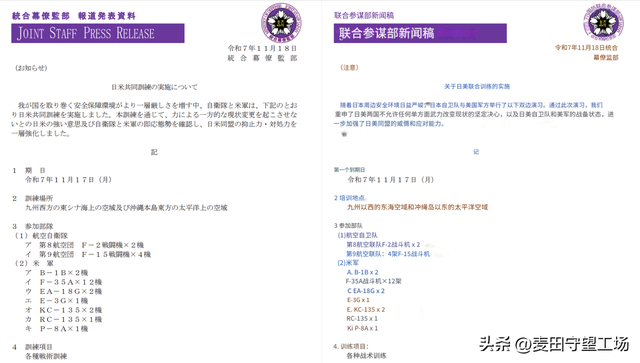Select the line "九州西方の東シナ海上の空域及び沖縄本島東方の太平洋上の空域"
Image resolution: width=640 pixels, height=363 pixels.
[126, 208]
